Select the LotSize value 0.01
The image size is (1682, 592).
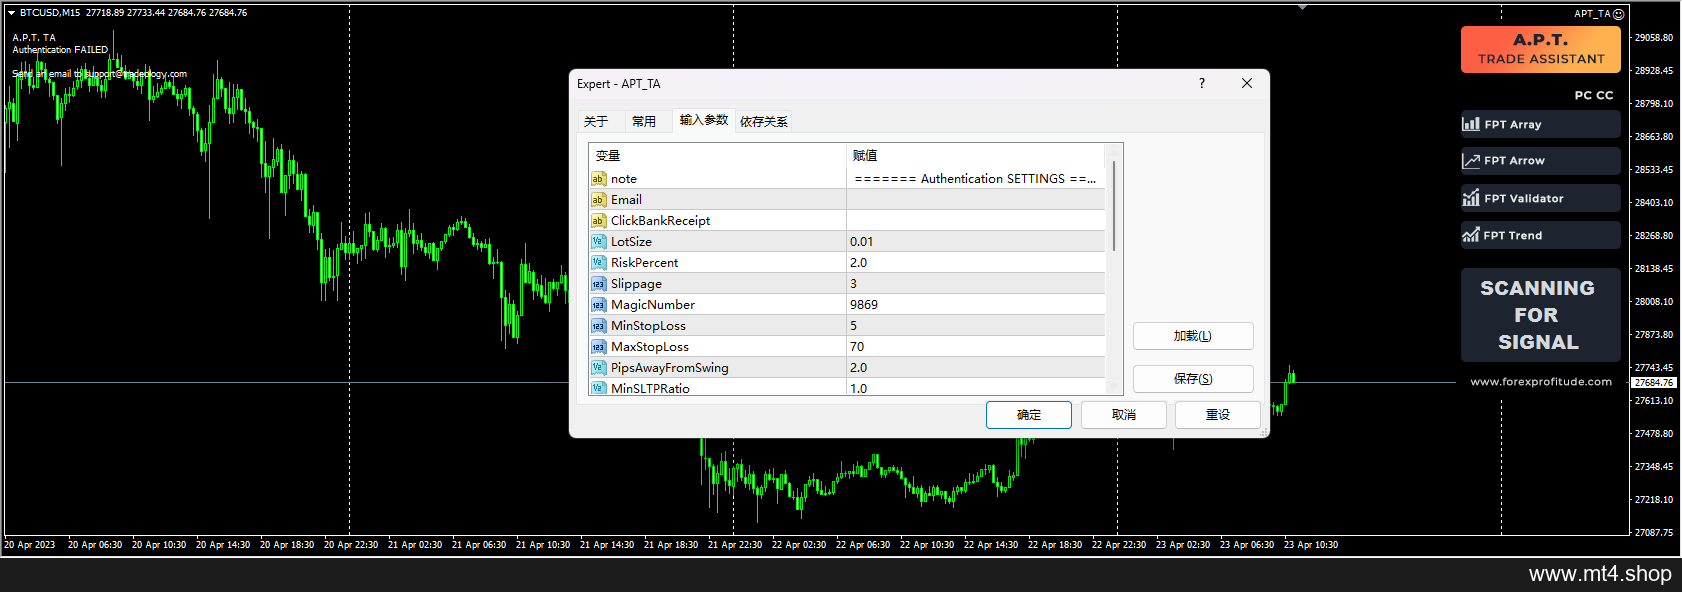pyautogui.click(x=976, y=242)
